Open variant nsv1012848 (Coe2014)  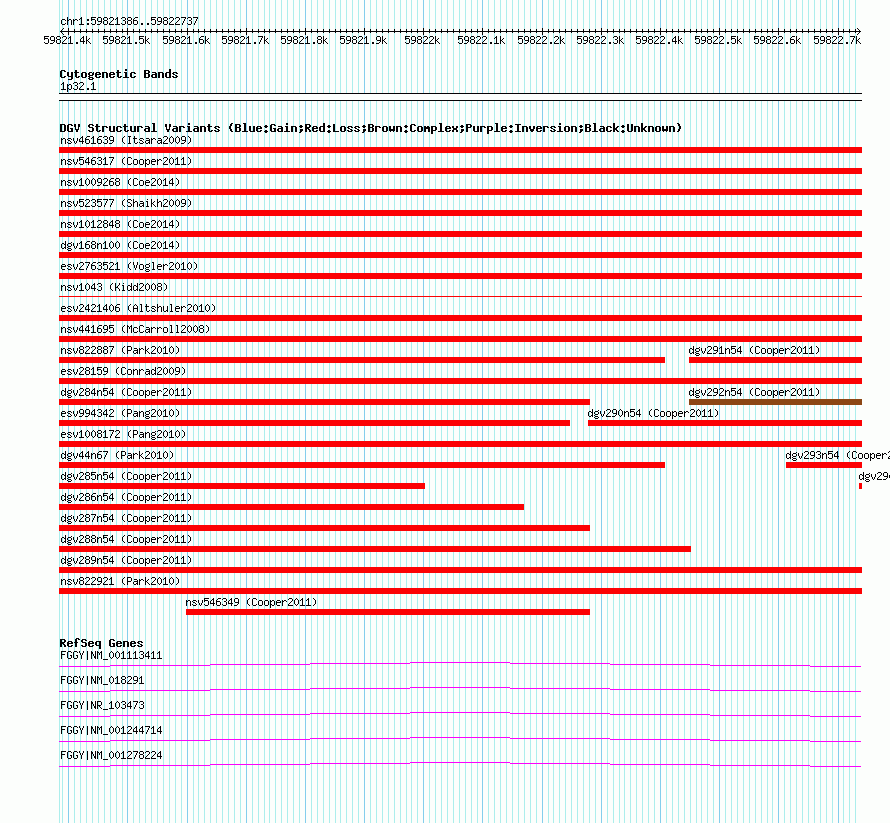click(120, 224)
